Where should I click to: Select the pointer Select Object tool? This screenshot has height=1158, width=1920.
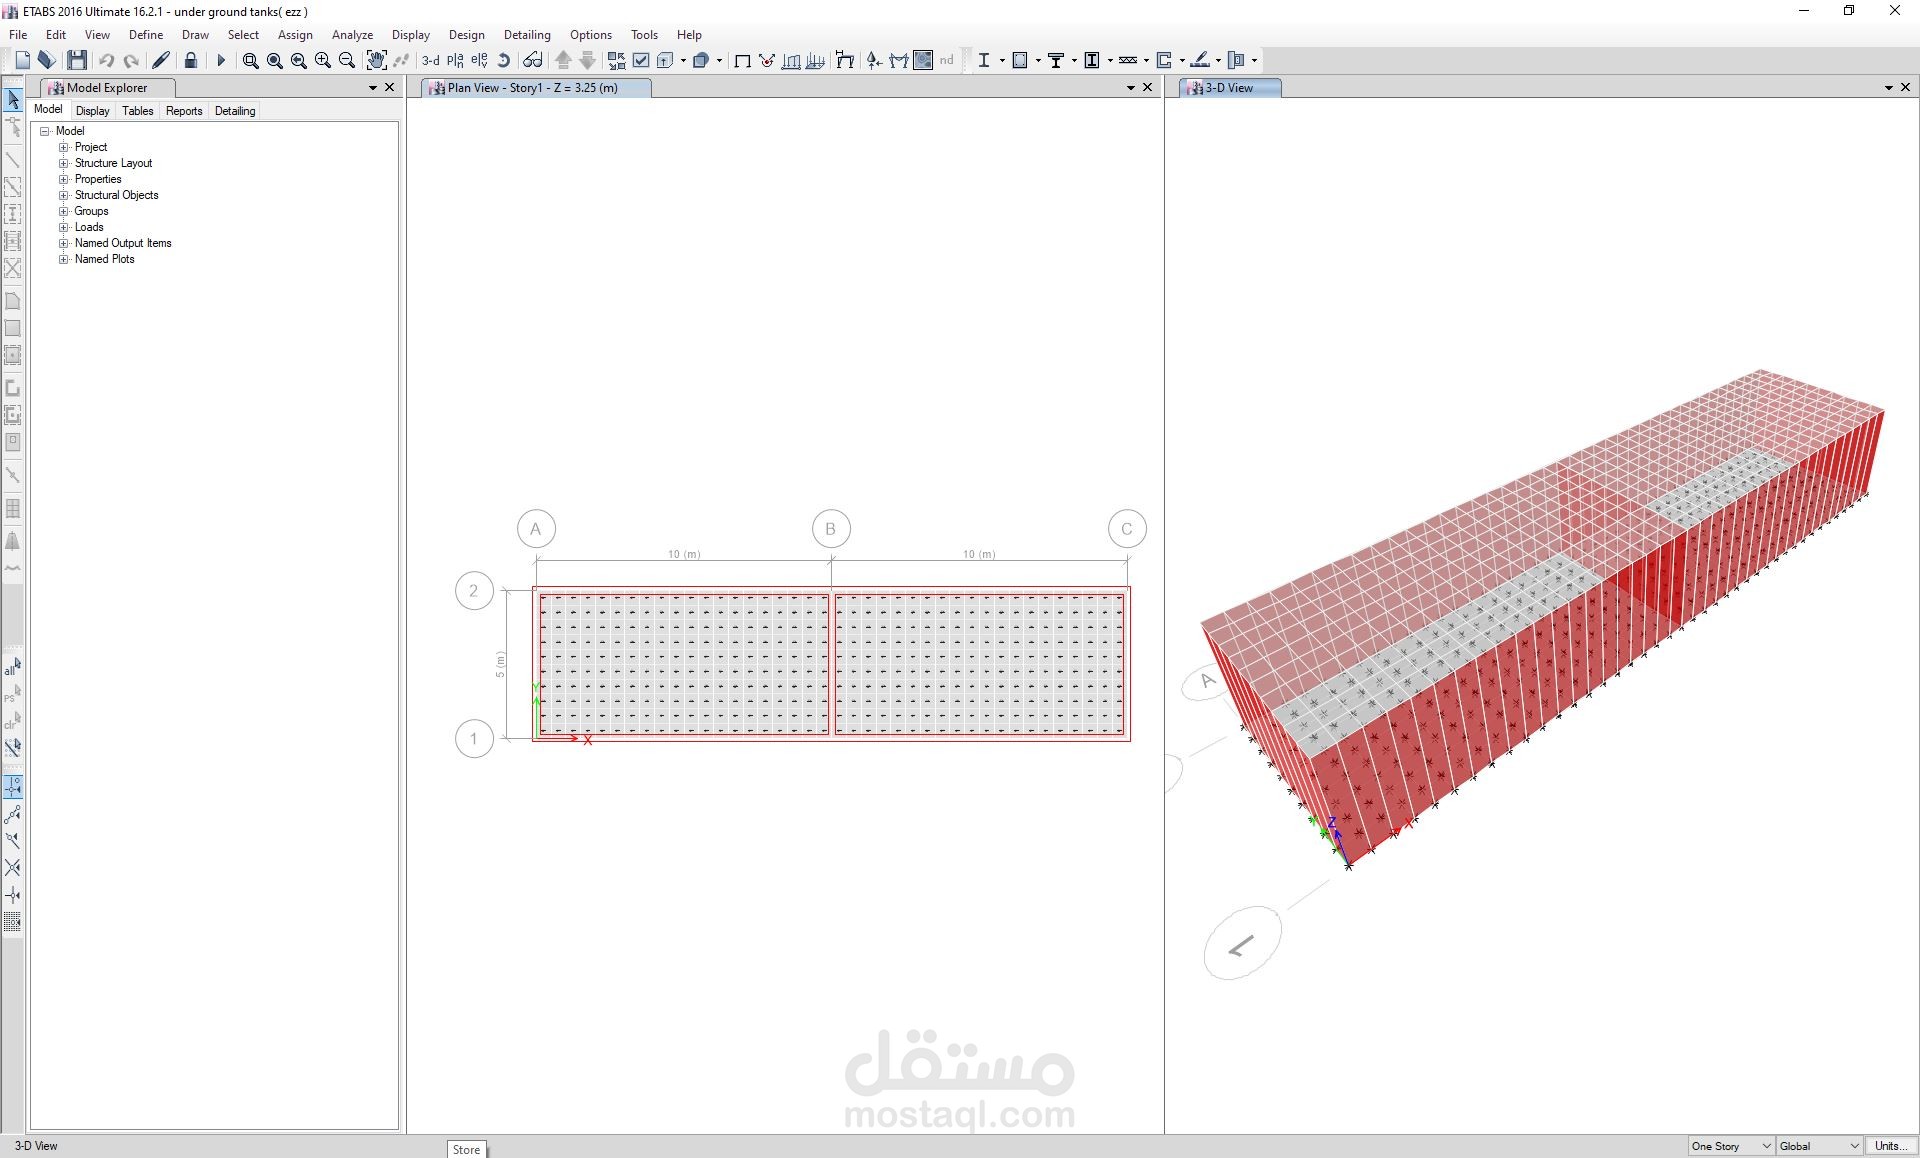click(13, 100)
